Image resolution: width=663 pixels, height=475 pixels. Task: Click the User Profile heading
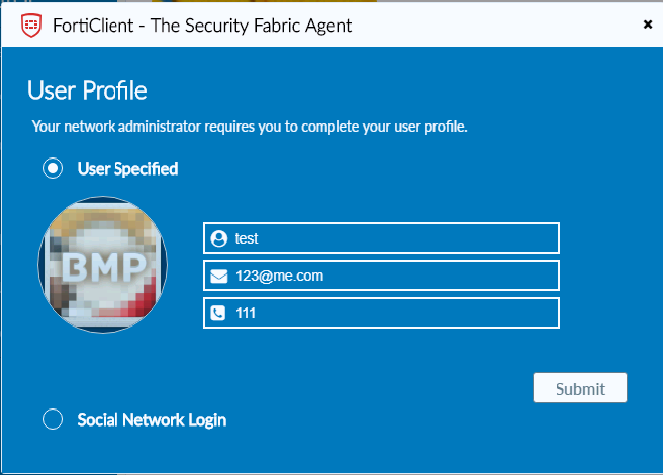click(87, 91)
